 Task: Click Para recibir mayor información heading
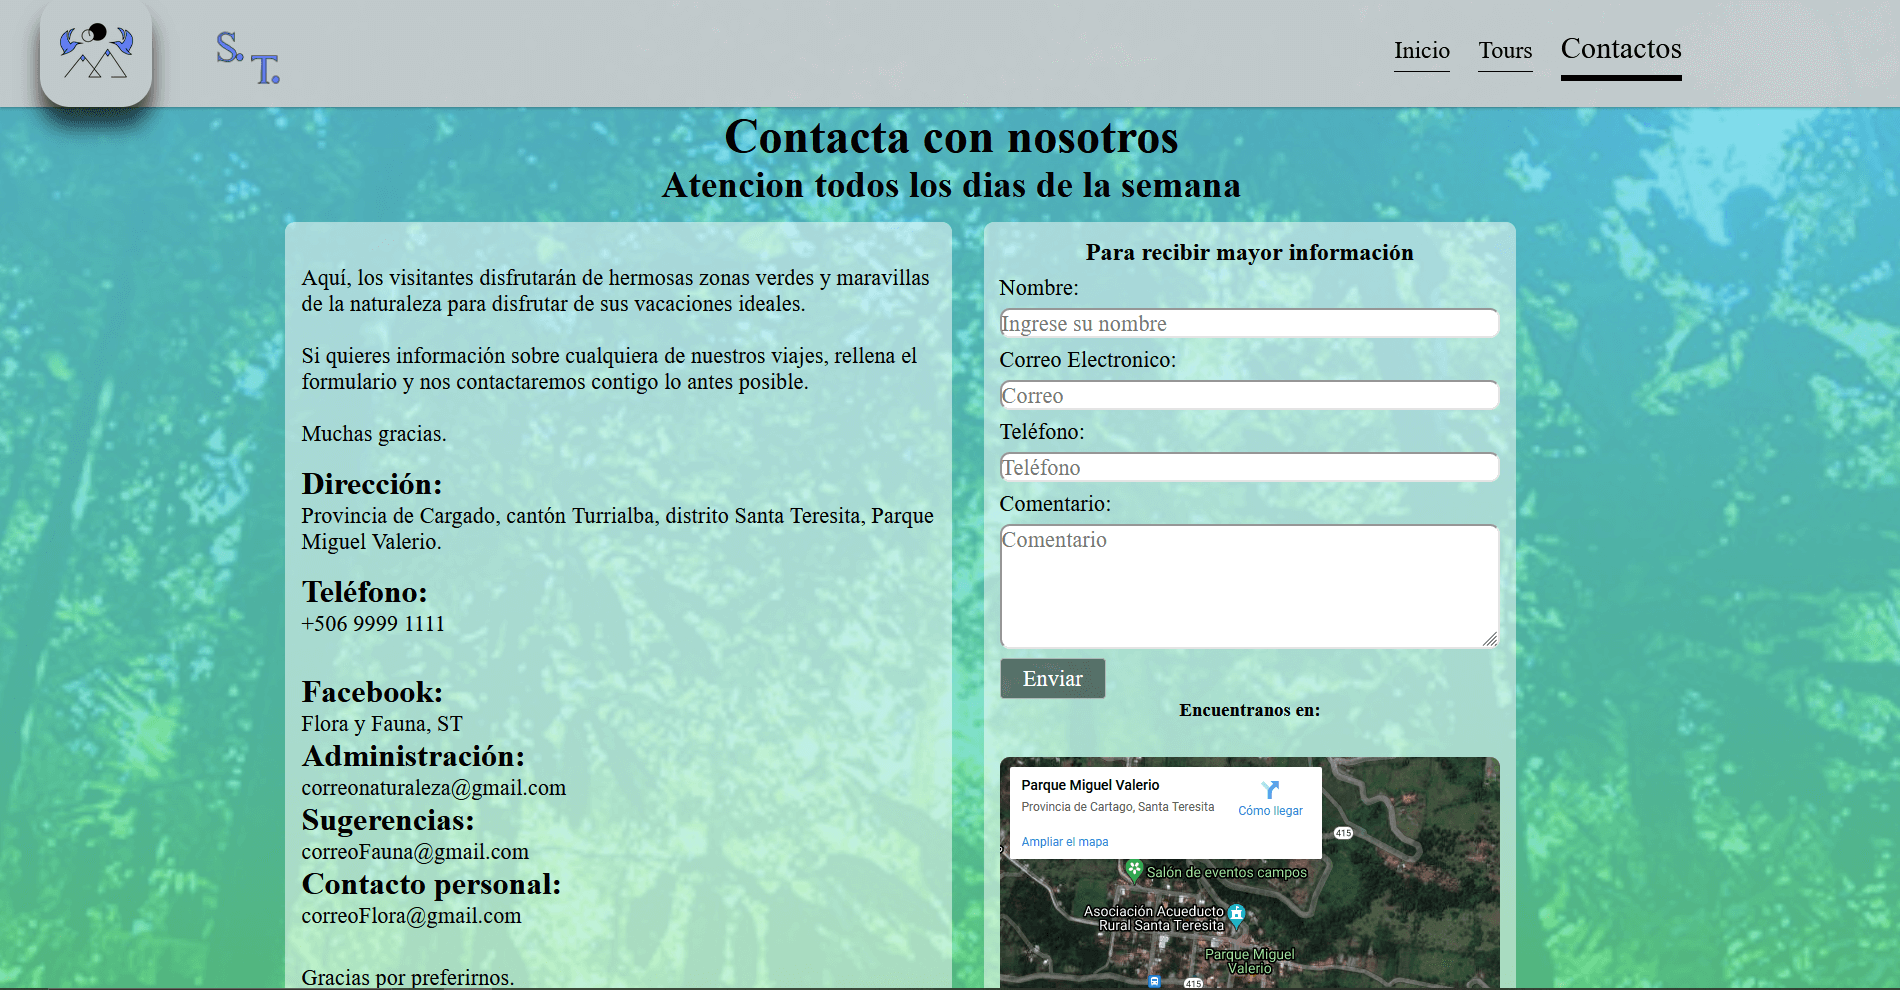[x=1249, y=252]
